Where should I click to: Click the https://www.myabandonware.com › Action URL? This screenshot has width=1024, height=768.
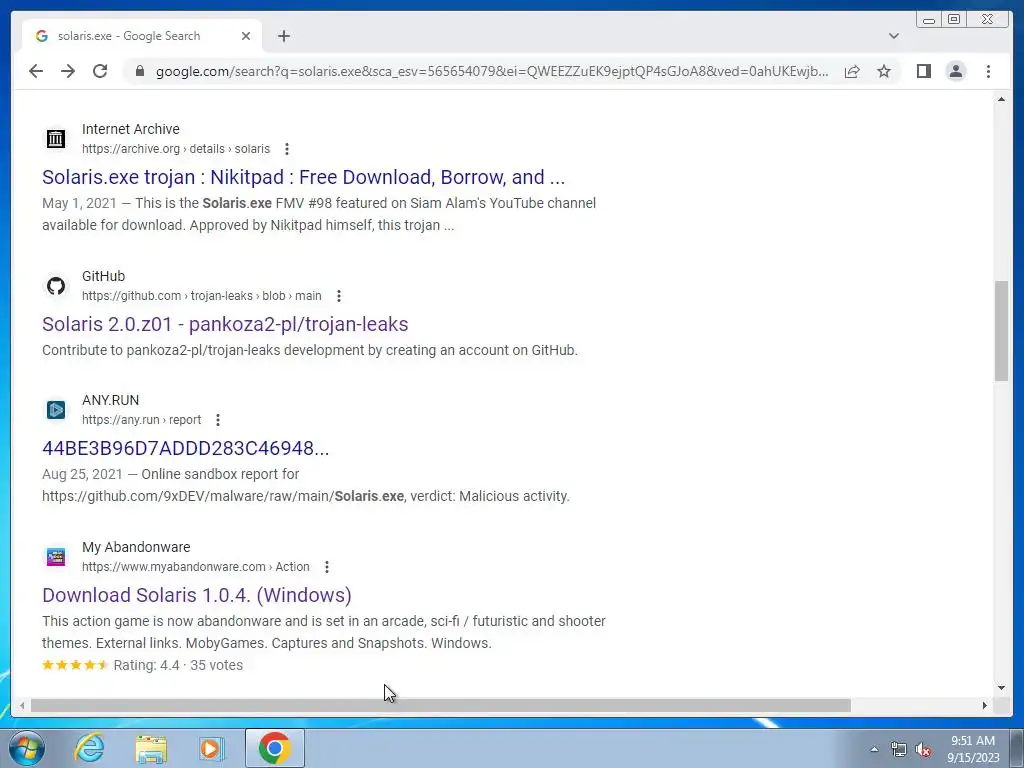(195, 567)
